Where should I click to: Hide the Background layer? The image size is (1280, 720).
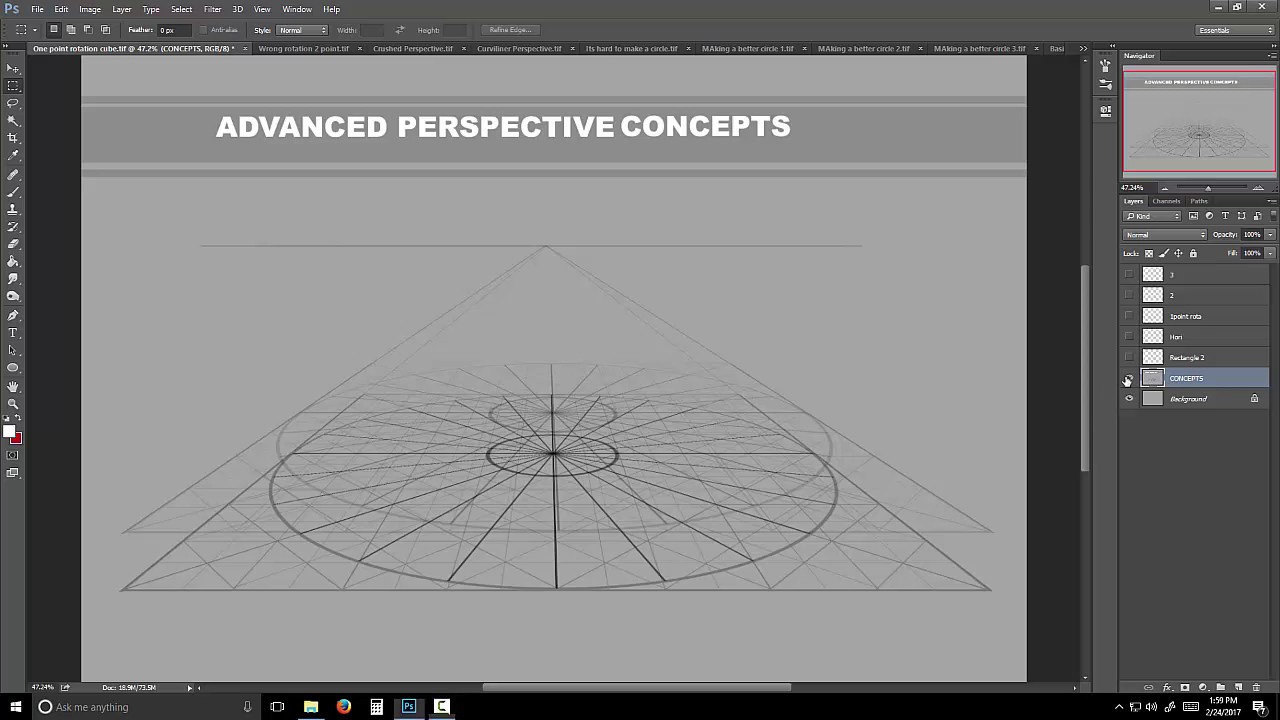click(1129, 399)
